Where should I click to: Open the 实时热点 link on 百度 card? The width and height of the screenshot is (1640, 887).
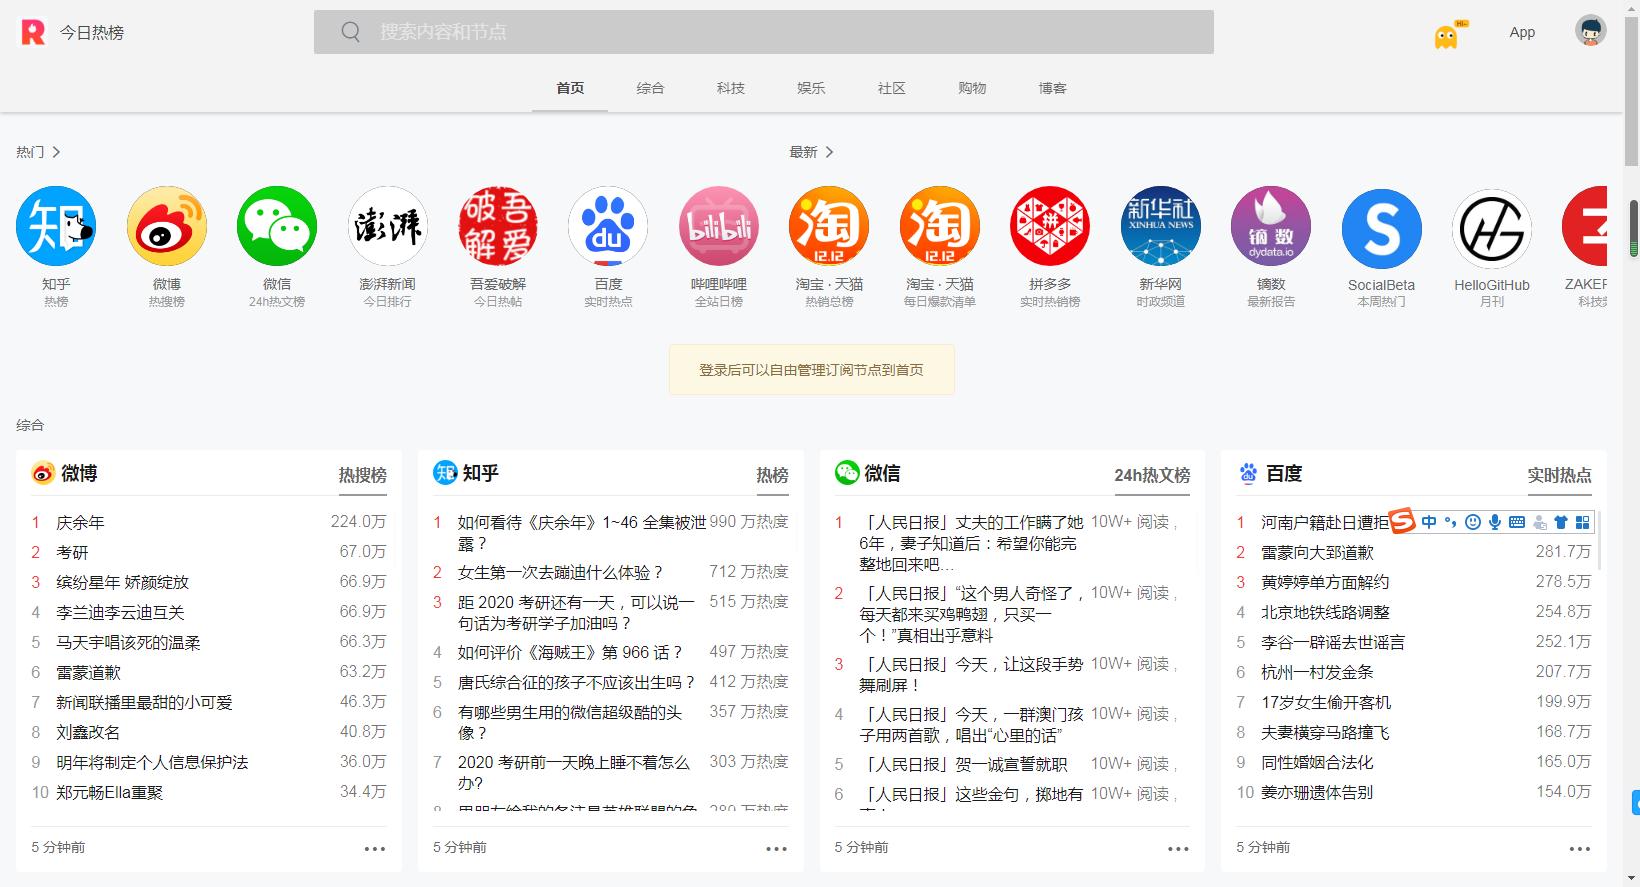point(1559,475)
